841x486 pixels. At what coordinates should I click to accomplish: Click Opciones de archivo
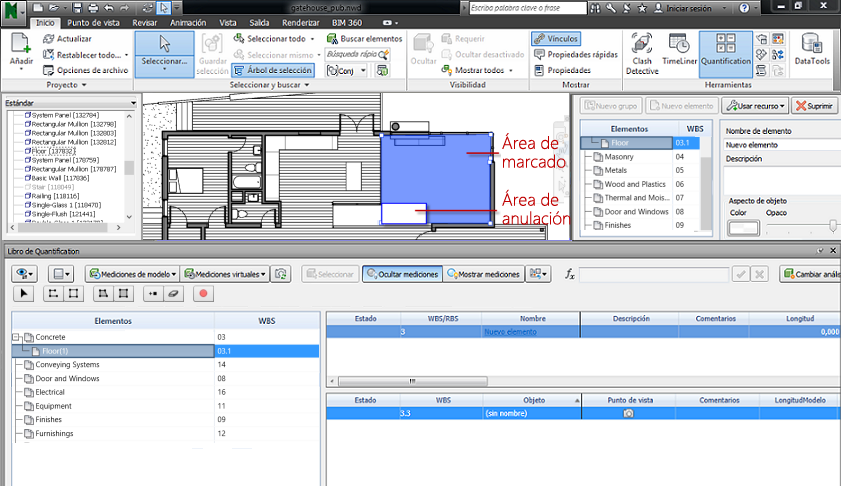pos(85,70)
